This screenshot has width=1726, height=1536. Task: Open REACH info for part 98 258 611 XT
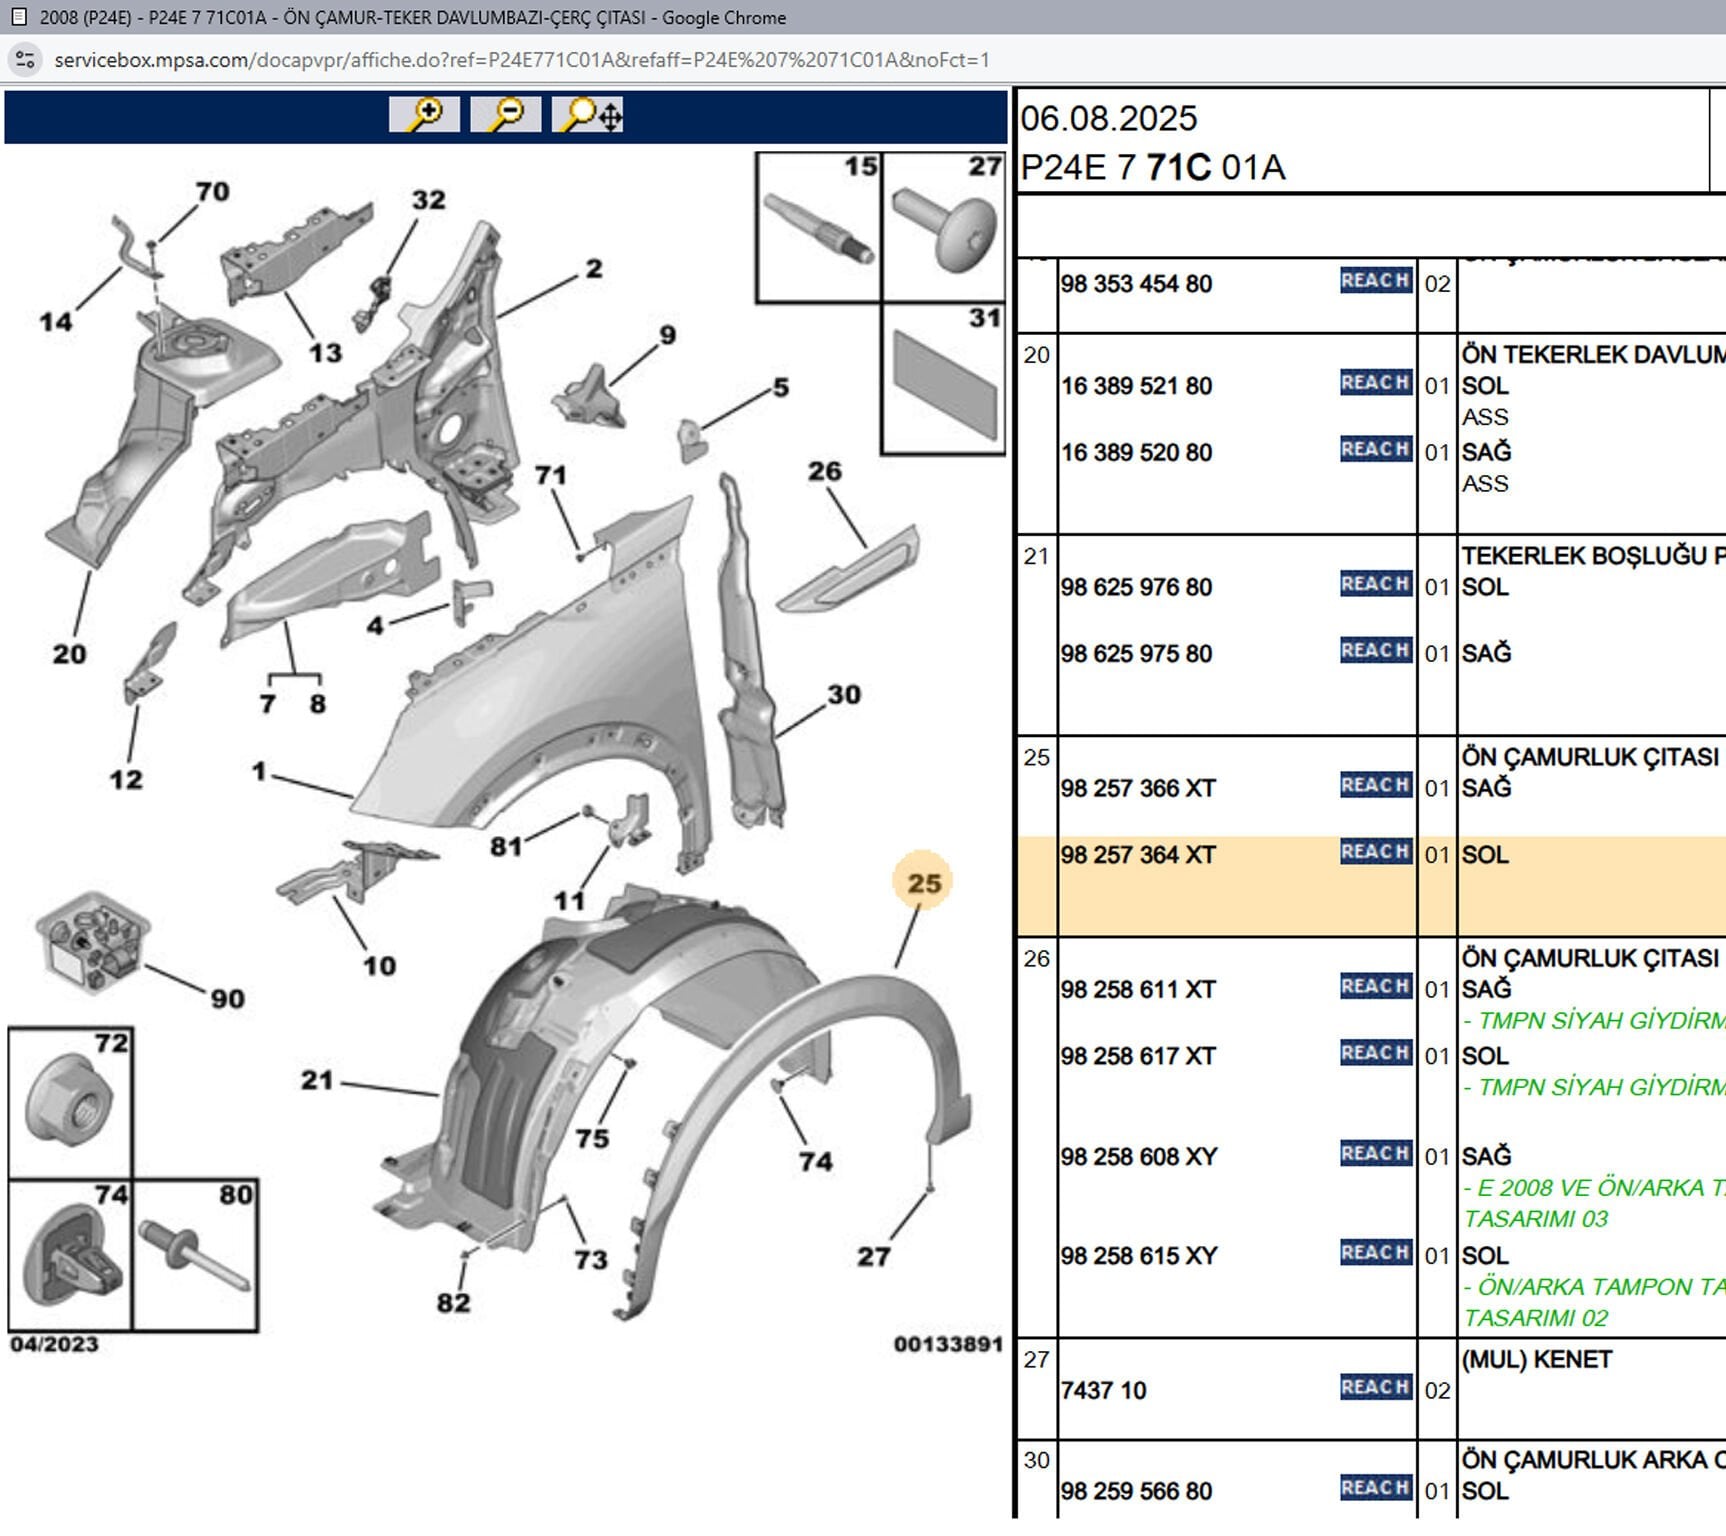pos(1376,987)
